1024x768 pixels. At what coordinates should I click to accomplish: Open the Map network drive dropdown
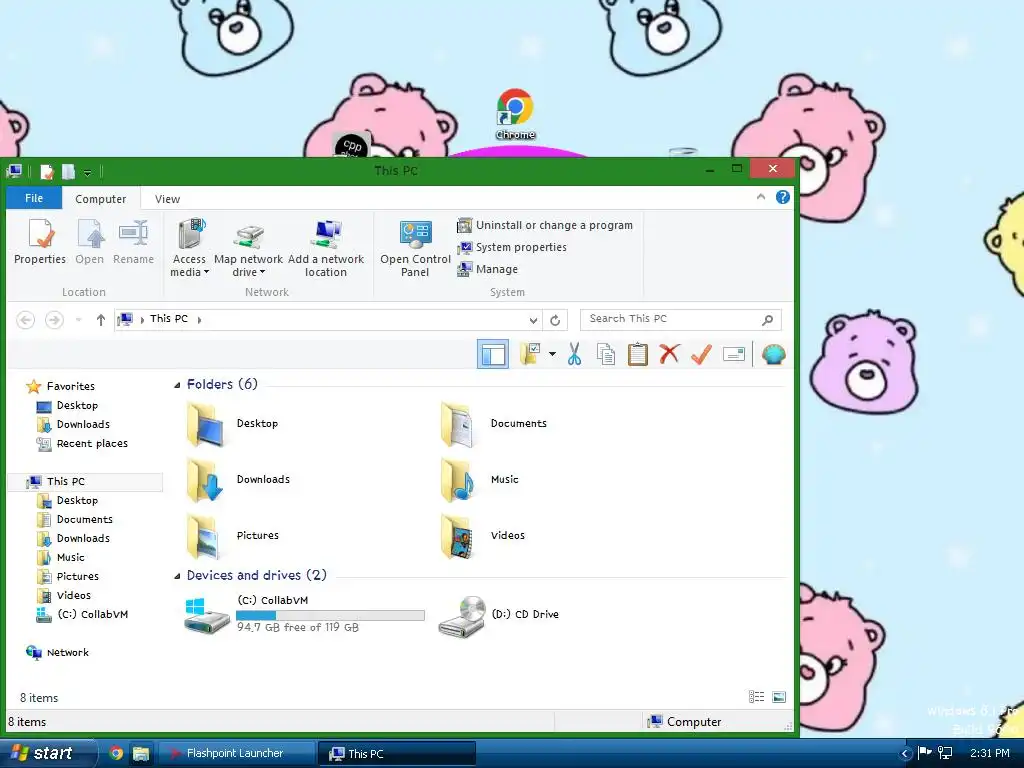pos(248,248)
